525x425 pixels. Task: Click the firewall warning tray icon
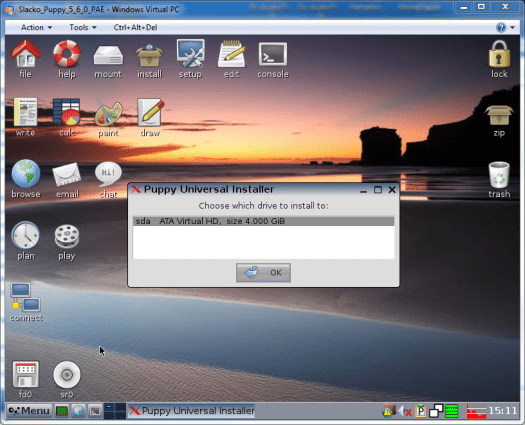point(388,411)
